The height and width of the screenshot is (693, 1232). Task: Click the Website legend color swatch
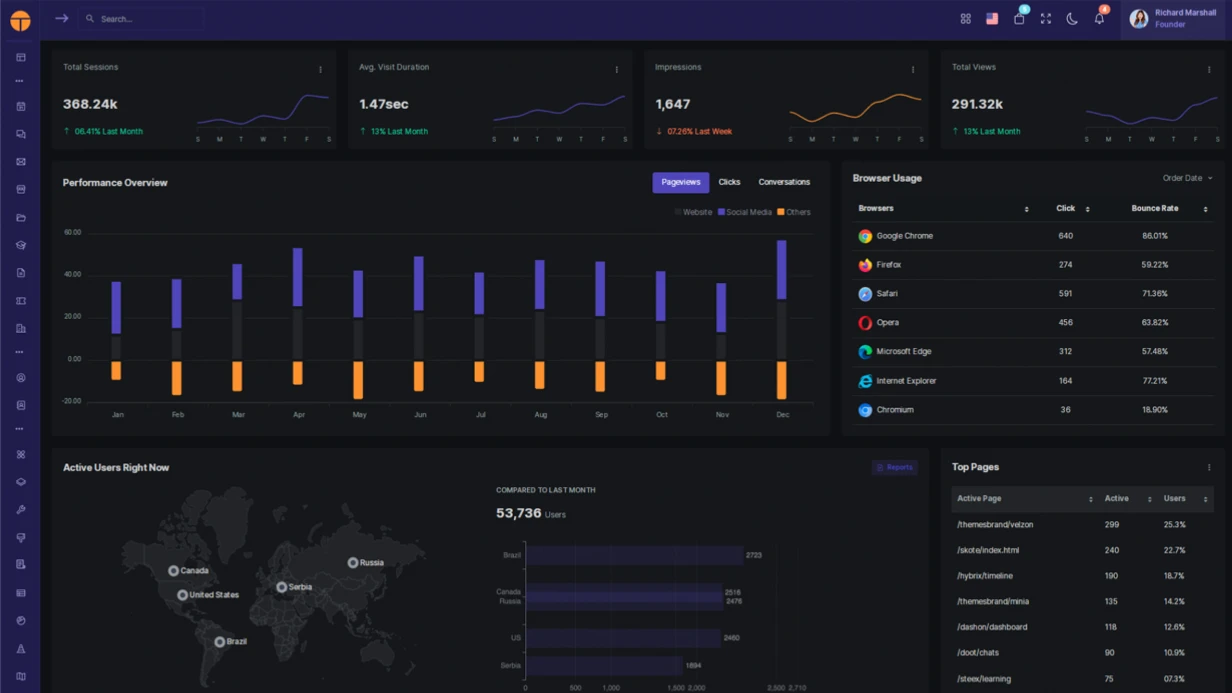pos(678,212)
